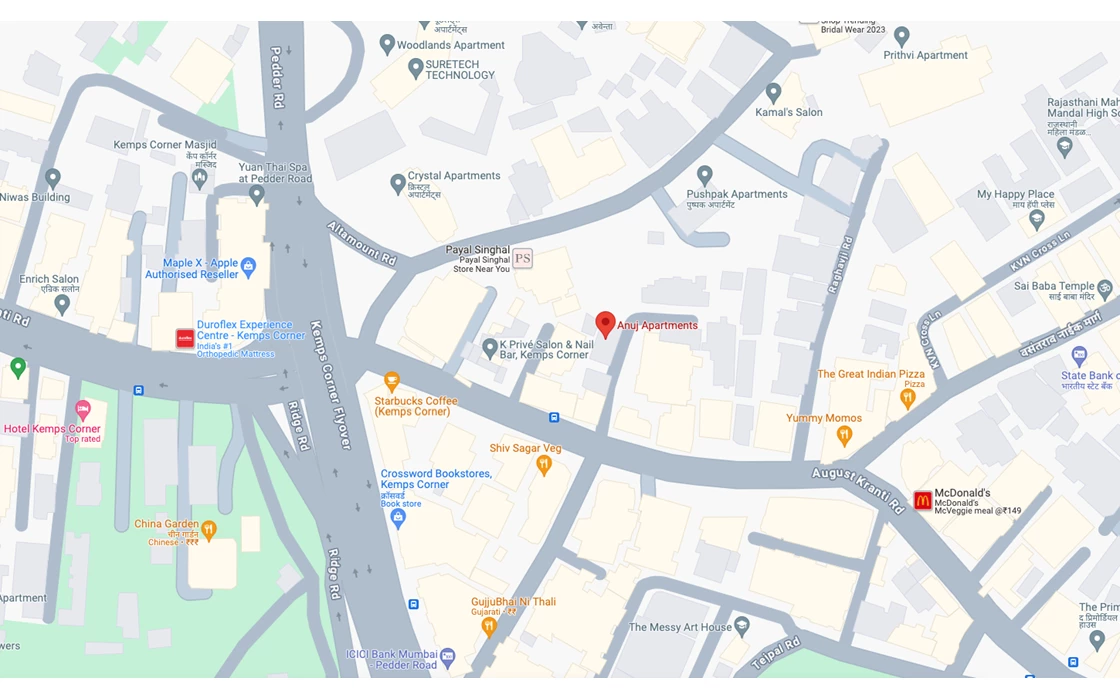Click the red Anuj Apartments location pin

[605, 325]
